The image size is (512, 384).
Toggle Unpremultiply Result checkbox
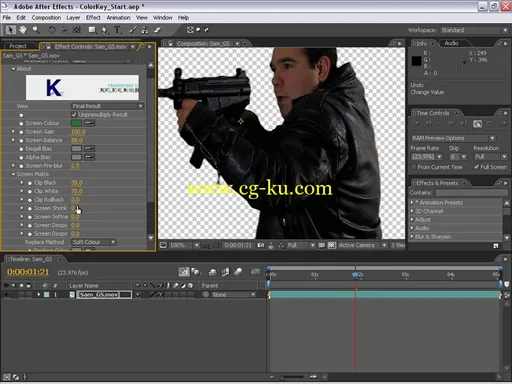74,115
